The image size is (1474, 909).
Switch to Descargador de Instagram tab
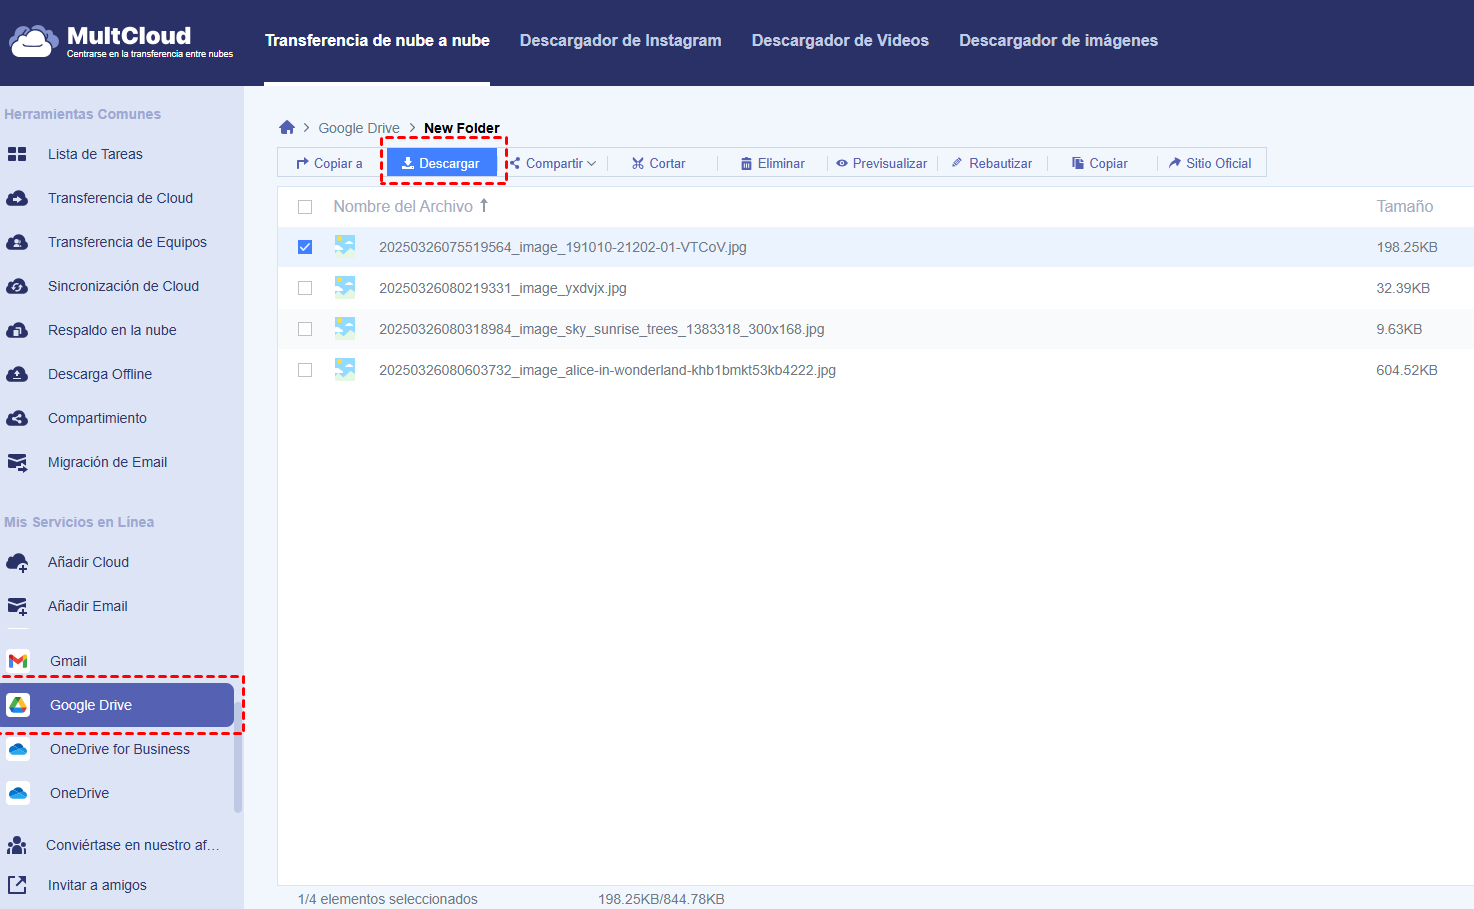point(620,41)
